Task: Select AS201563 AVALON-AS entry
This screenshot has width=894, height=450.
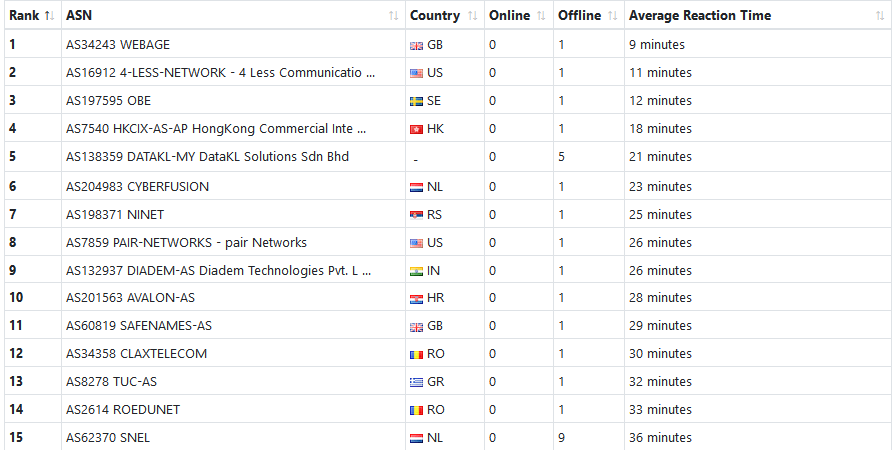Action: (131, 298)
